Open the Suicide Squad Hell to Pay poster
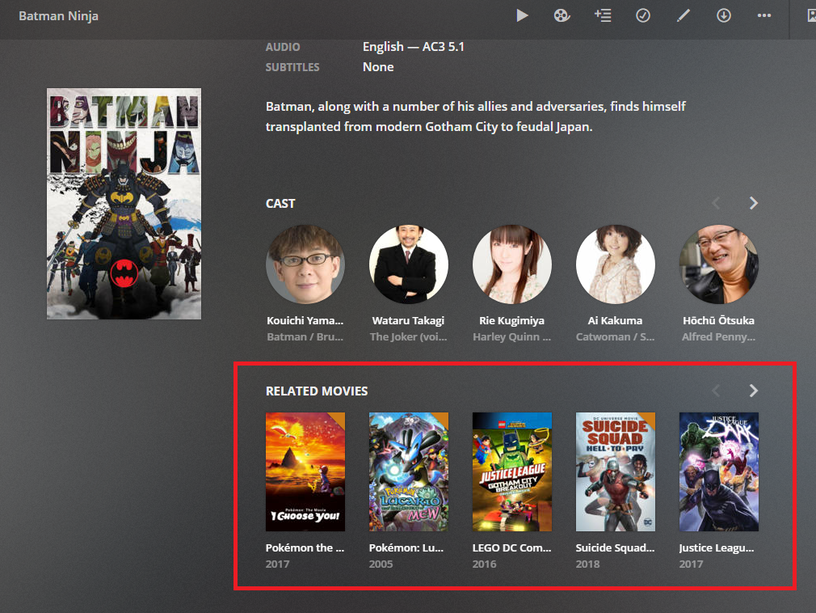 [x=615, y=471]
